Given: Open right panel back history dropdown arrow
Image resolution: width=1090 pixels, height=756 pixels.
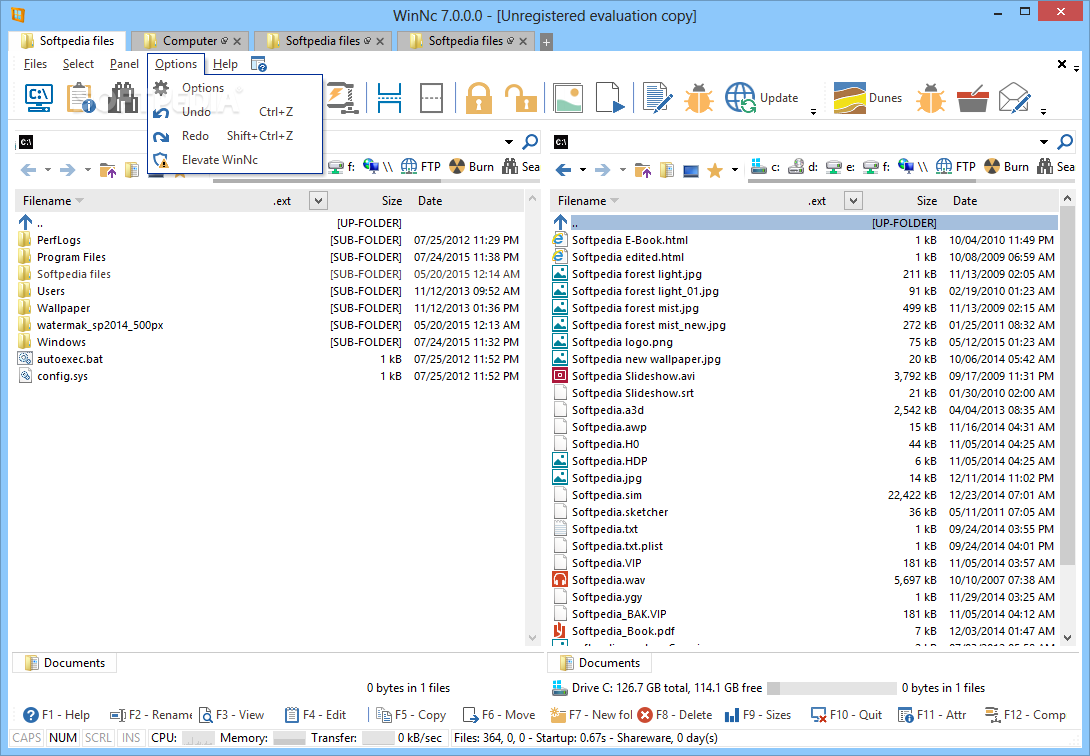Looking at the screenshot, I should click(583, 170).
